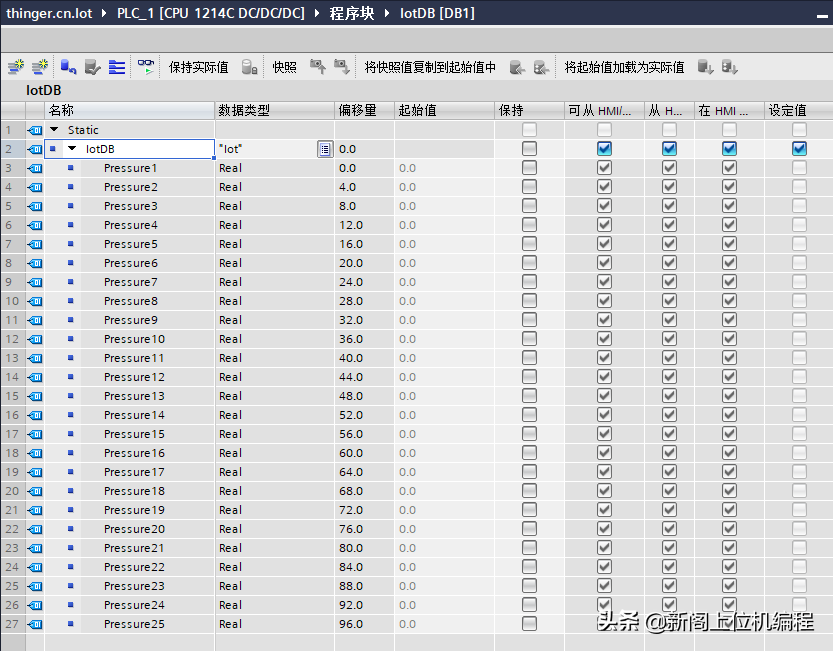The image size is (833, 651).
Task: Click first copy icon after 将快照值复制到起始值中
Action: tap(517, 67)
